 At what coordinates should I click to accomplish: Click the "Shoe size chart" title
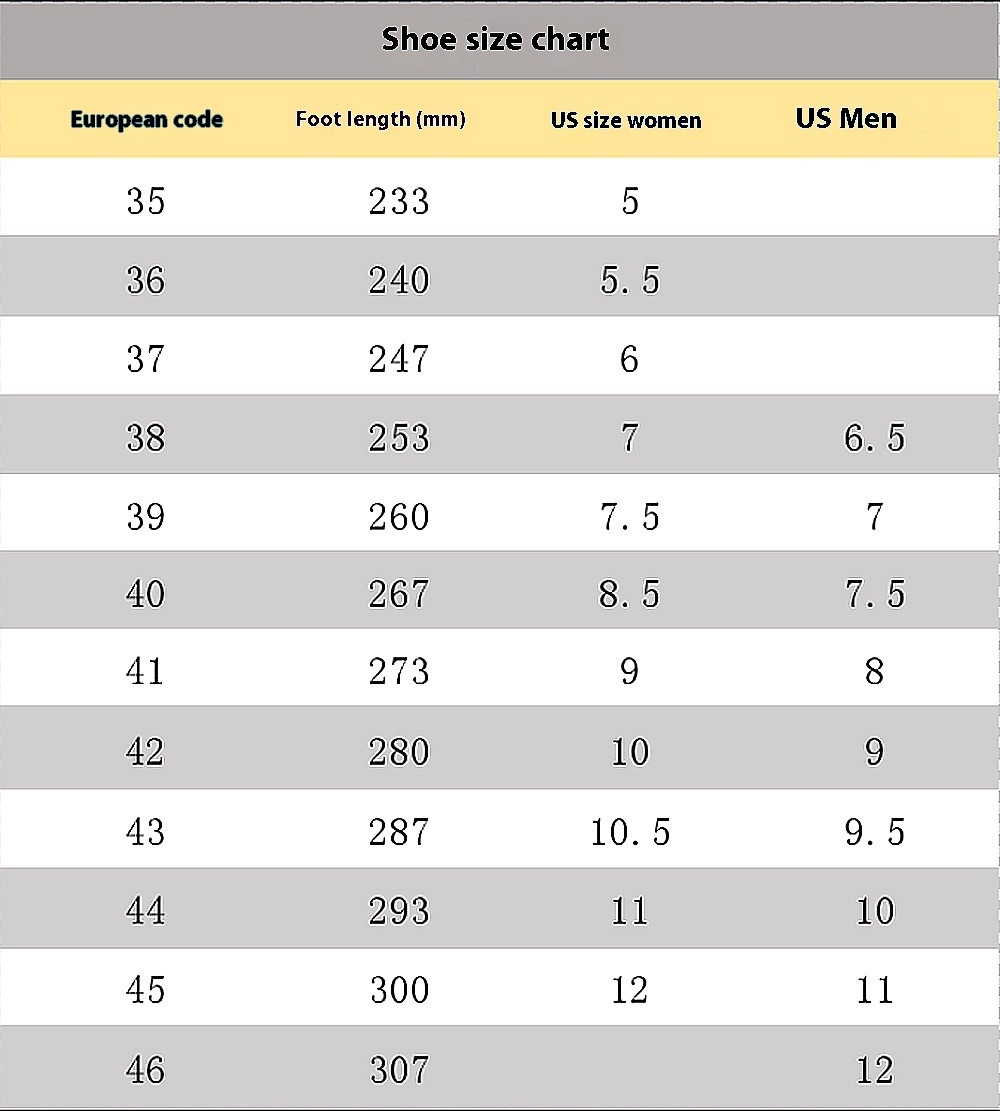[x=495, y=40]
